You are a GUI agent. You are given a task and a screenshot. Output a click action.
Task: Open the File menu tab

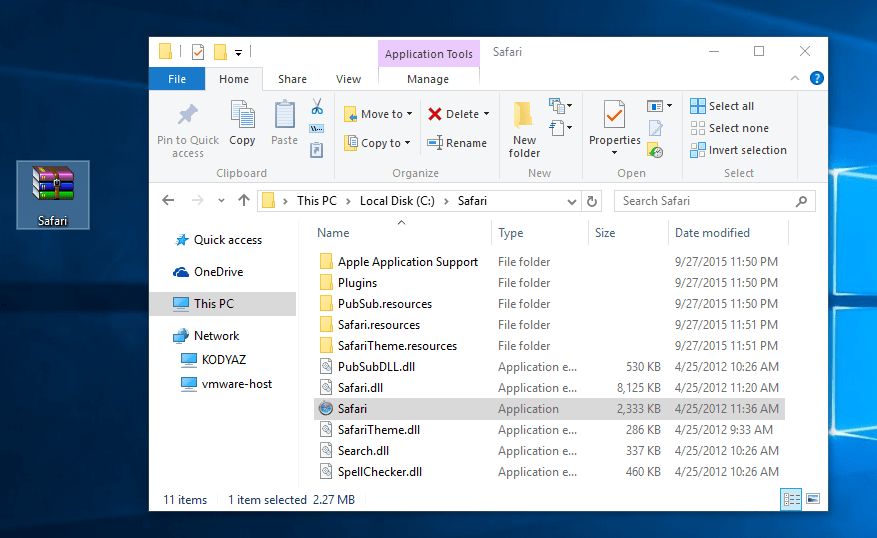pos(177,79)
